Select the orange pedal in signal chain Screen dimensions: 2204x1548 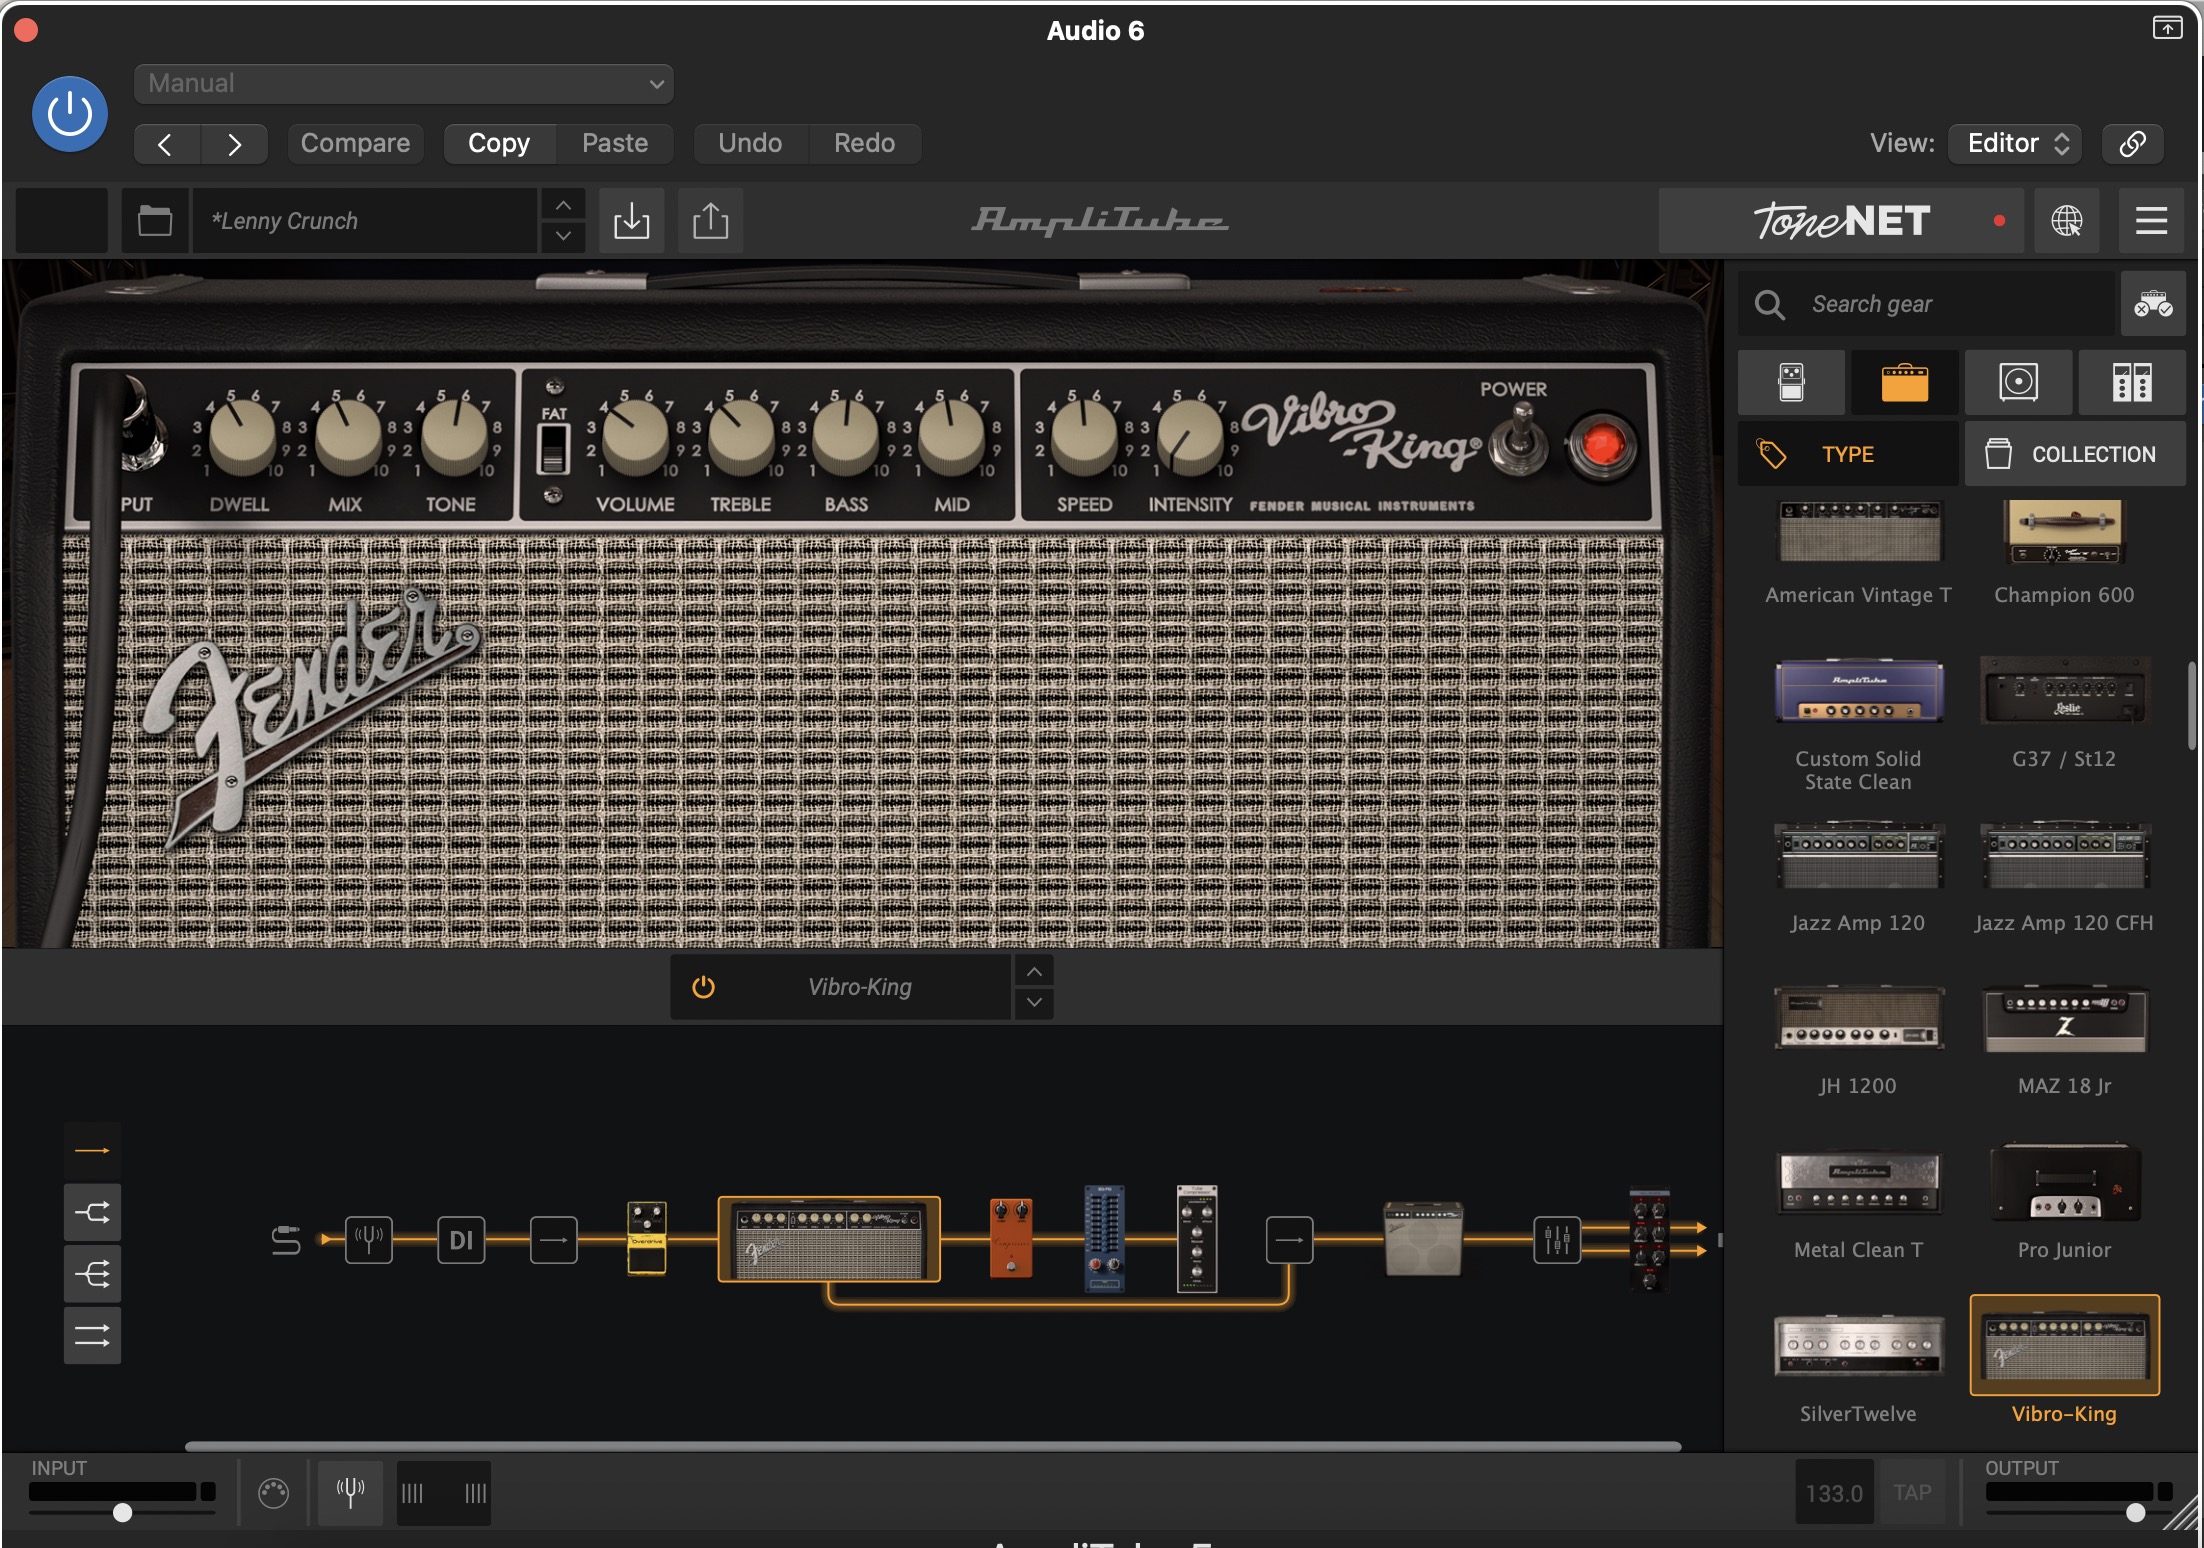click(1010, 1238)
